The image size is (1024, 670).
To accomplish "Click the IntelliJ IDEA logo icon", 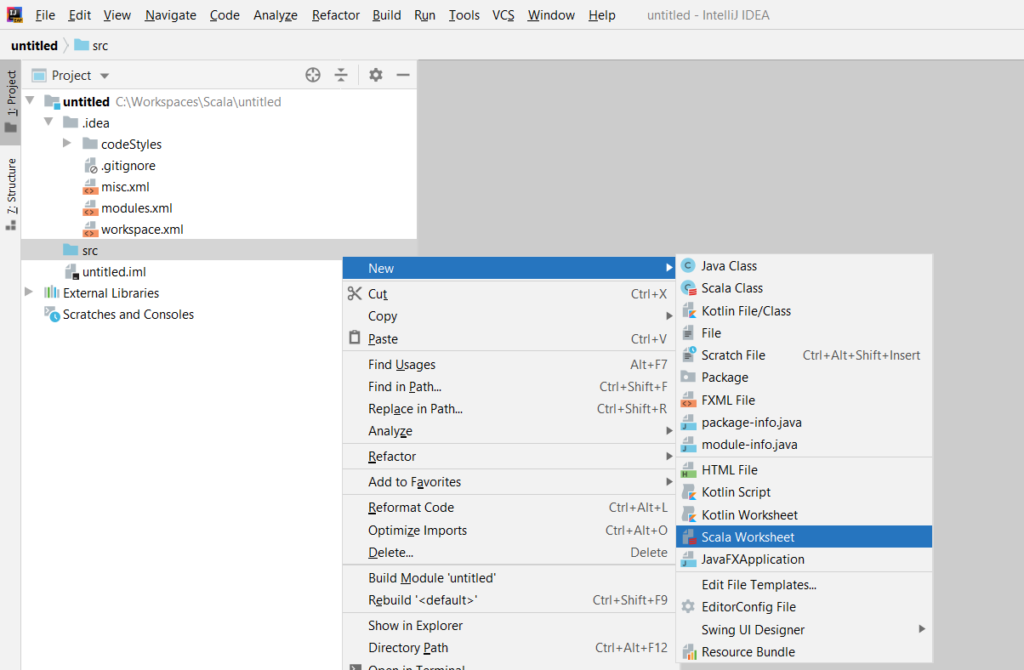I will pos(14,14).
